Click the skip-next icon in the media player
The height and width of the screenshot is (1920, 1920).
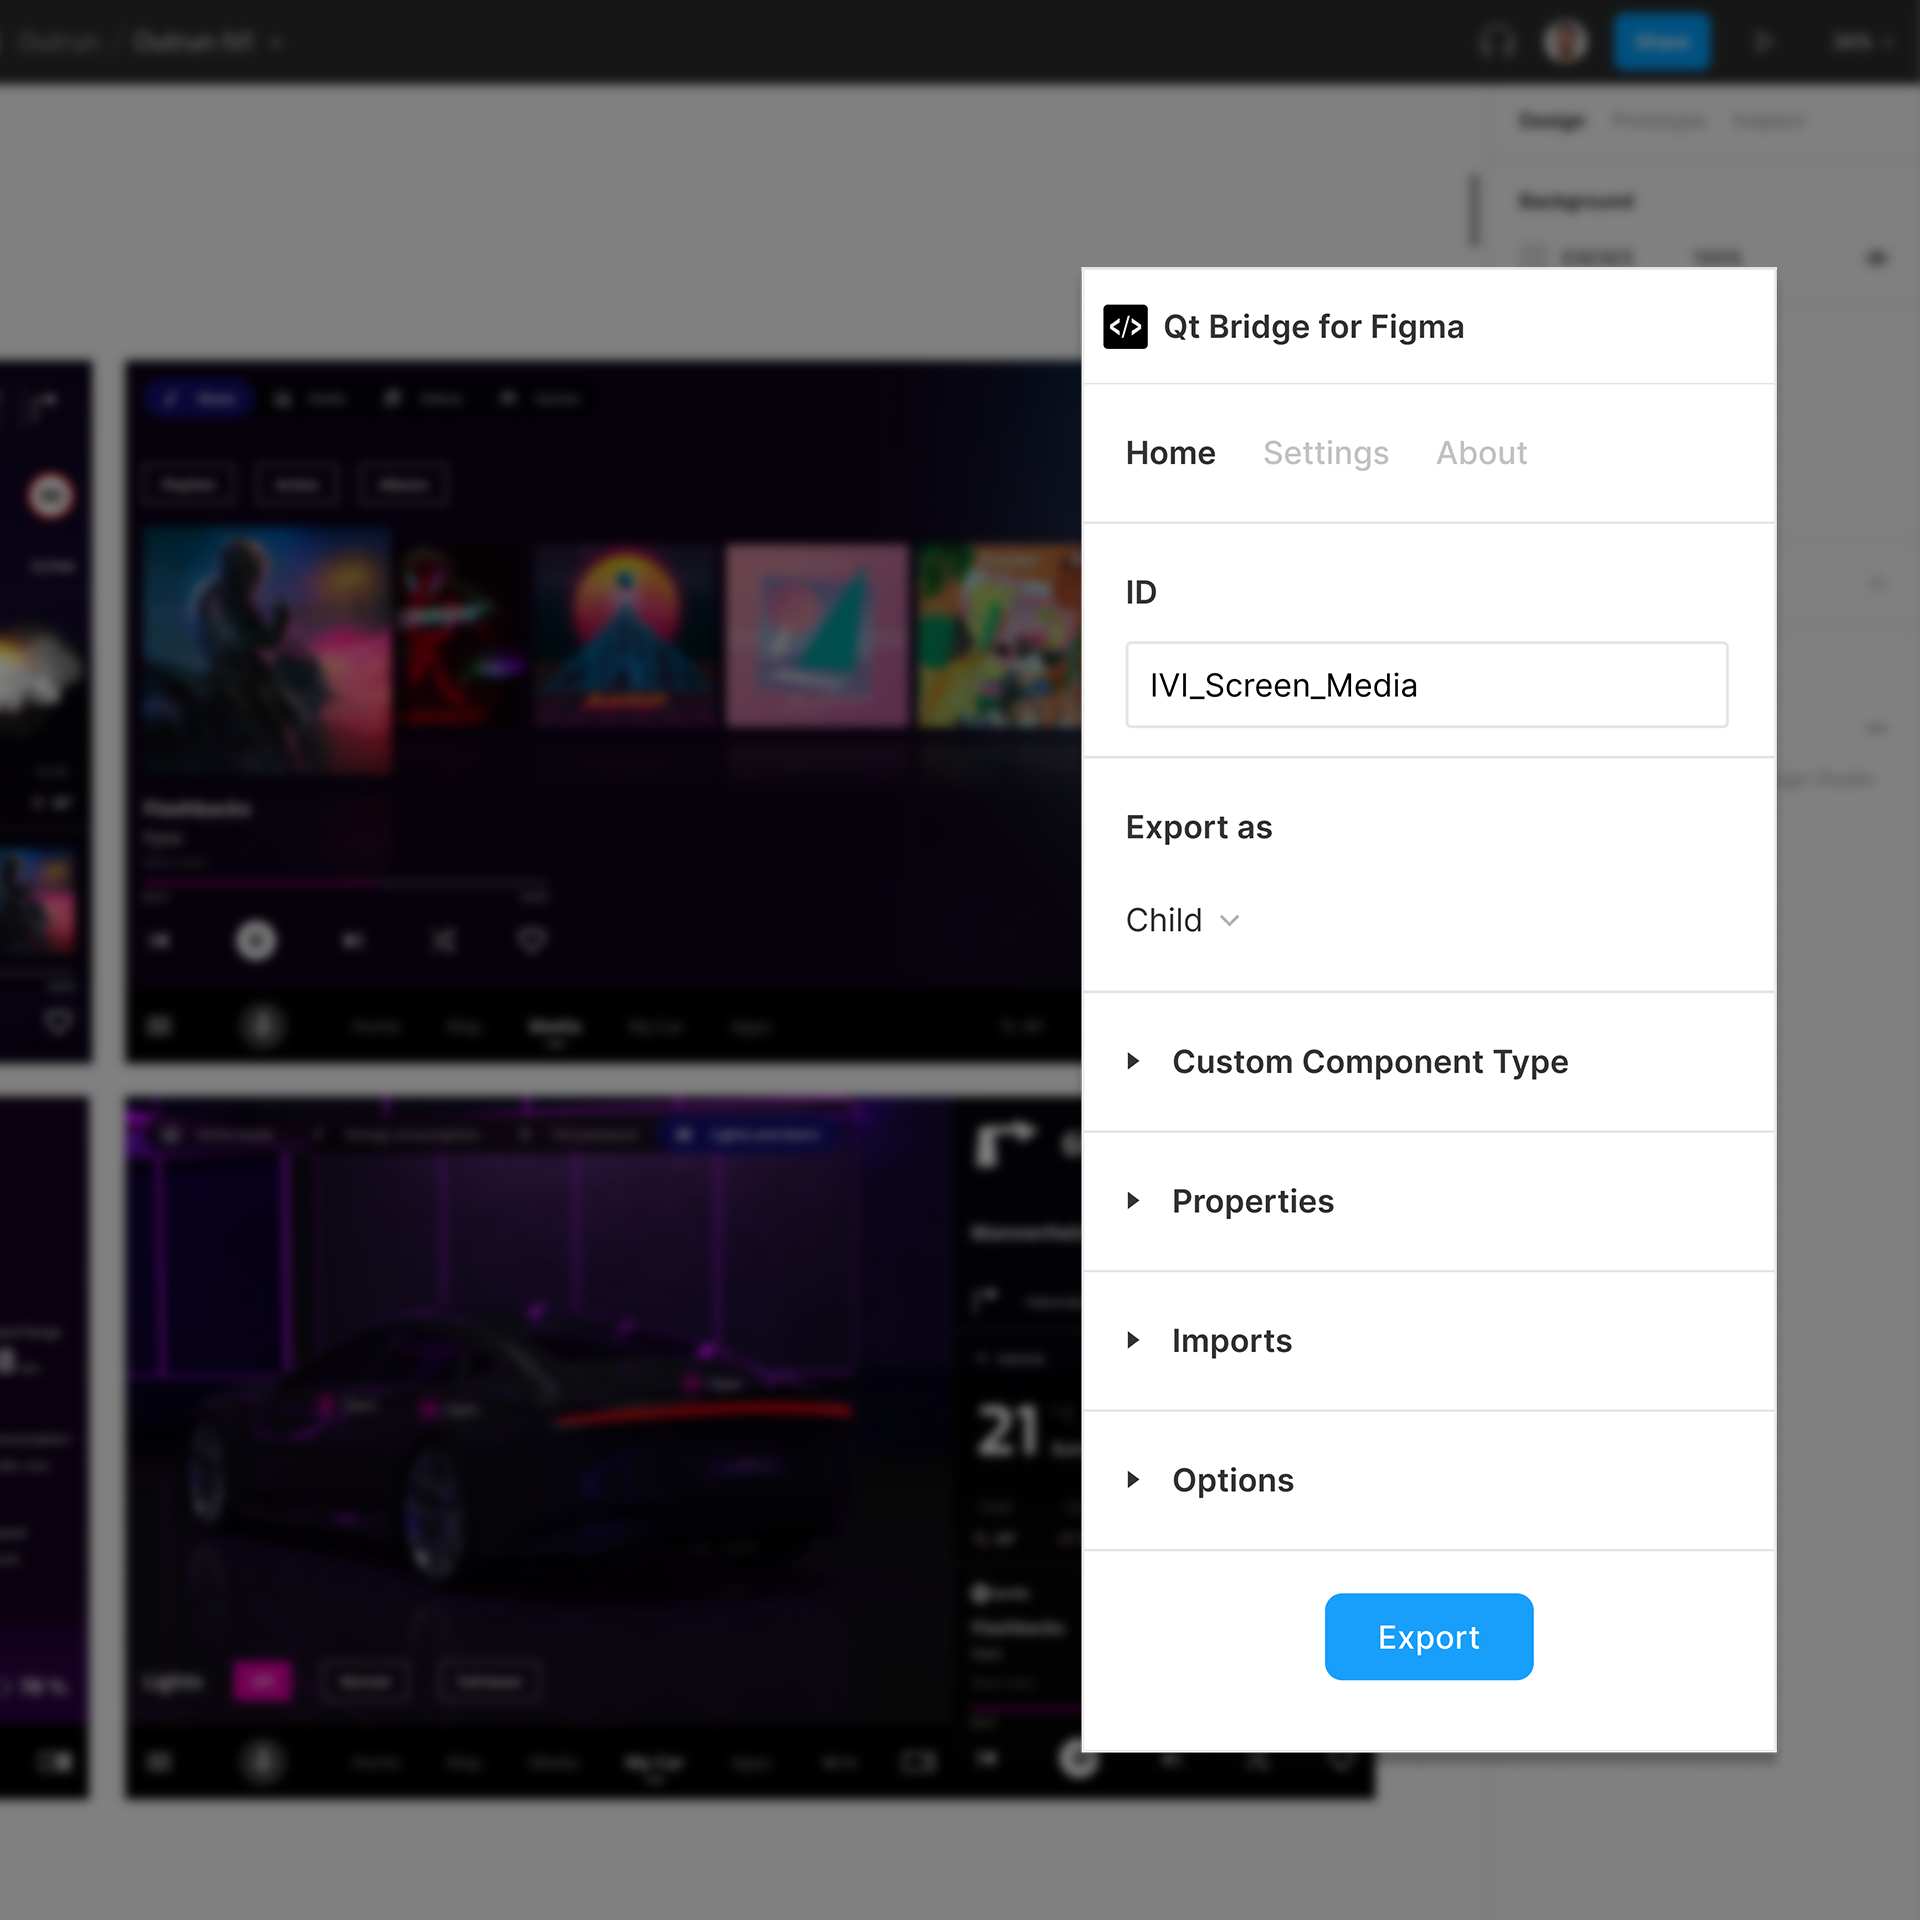click(x=352, y=940)
